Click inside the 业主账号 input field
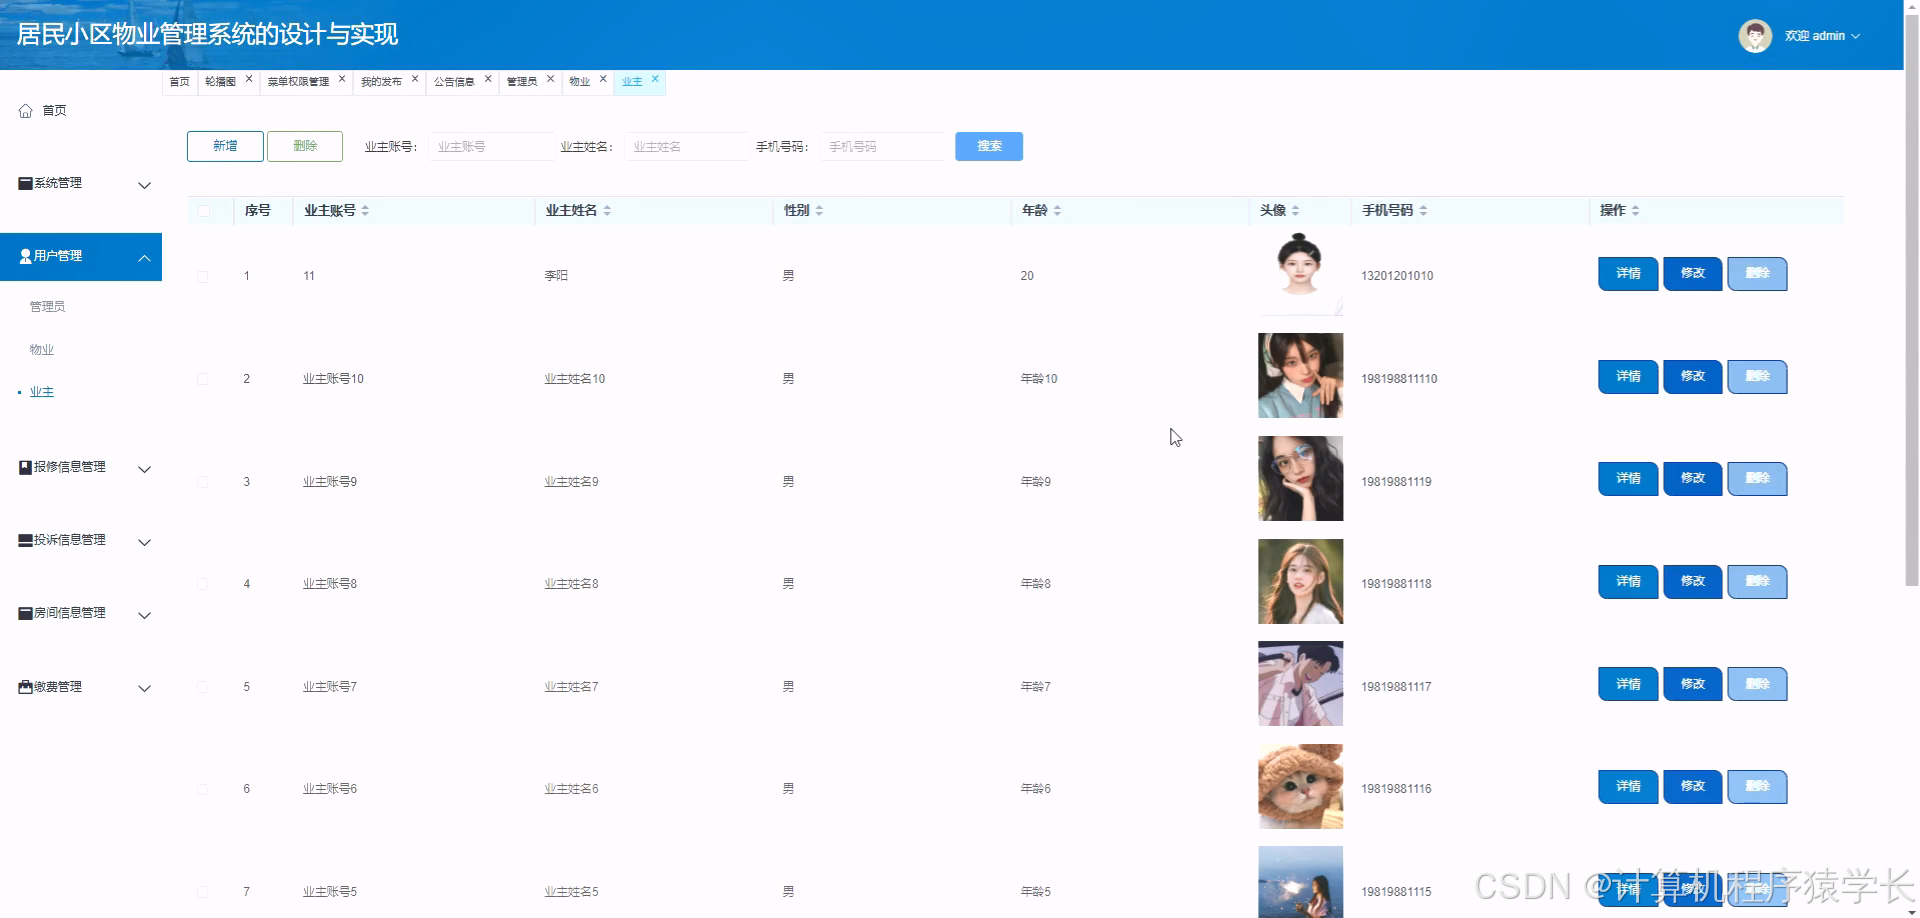The height and width of the screenshot is (918, 1920). (491, 146)
